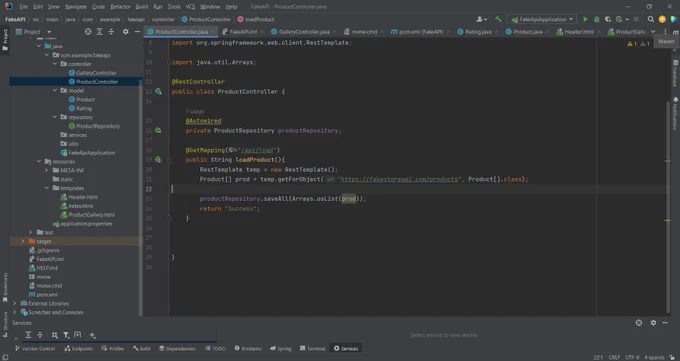680x361 pixels.
Task: Click Group By icon in Services toolbar
Action: [x=55, y=335]
